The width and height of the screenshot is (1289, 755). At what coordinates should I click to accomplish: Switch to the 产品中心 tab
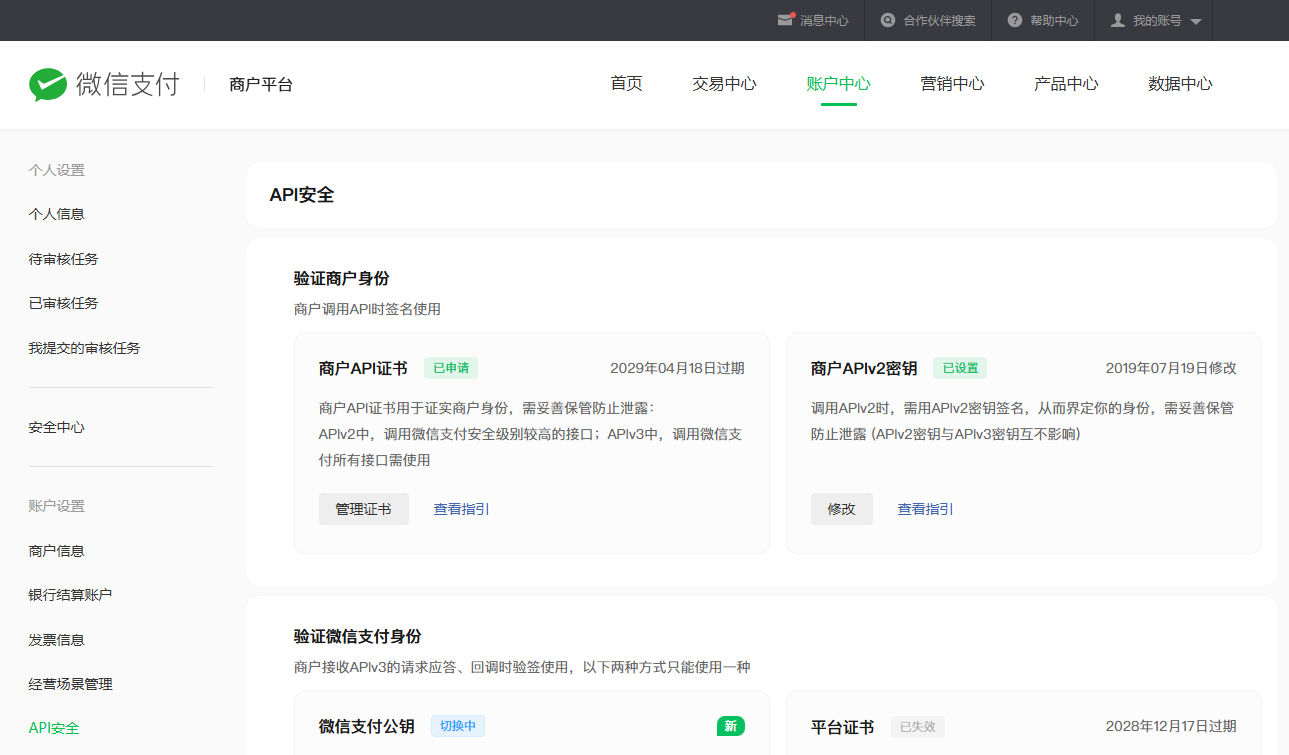click(1067, 84)
